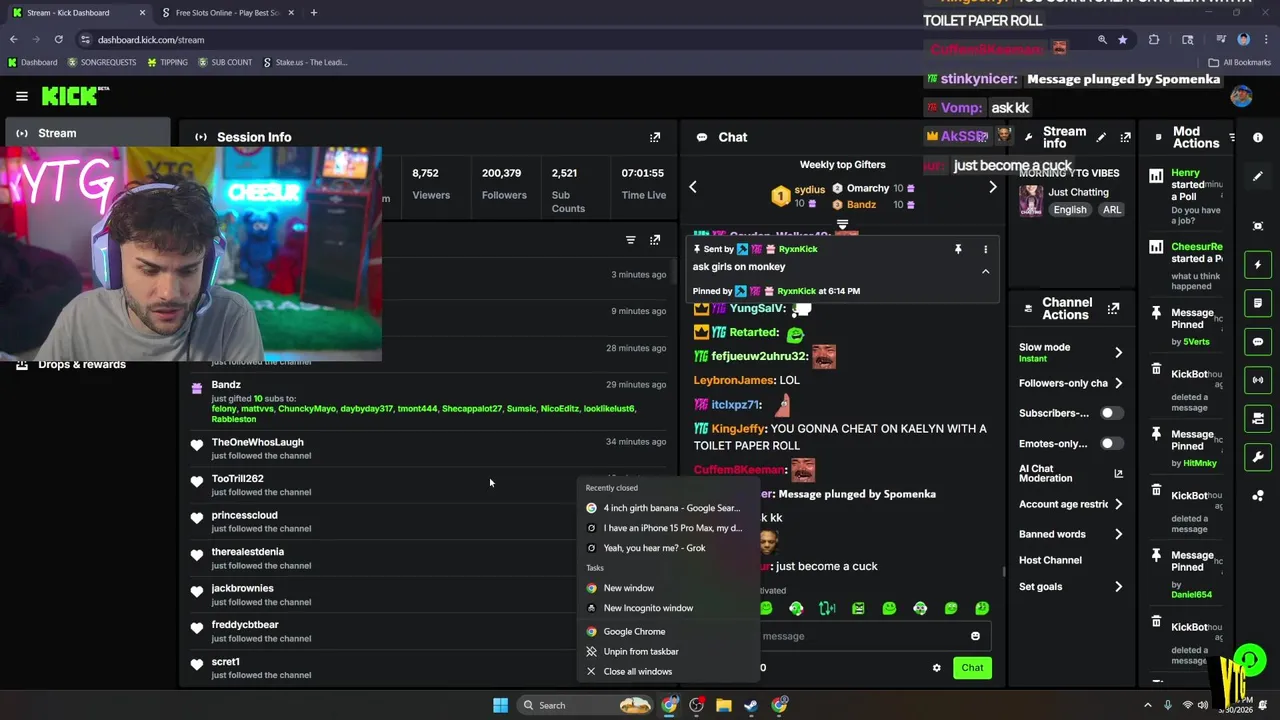Collapse the pinned message chevron
The height and width of the screenshot is (720, 1280).
coord(985,271)
